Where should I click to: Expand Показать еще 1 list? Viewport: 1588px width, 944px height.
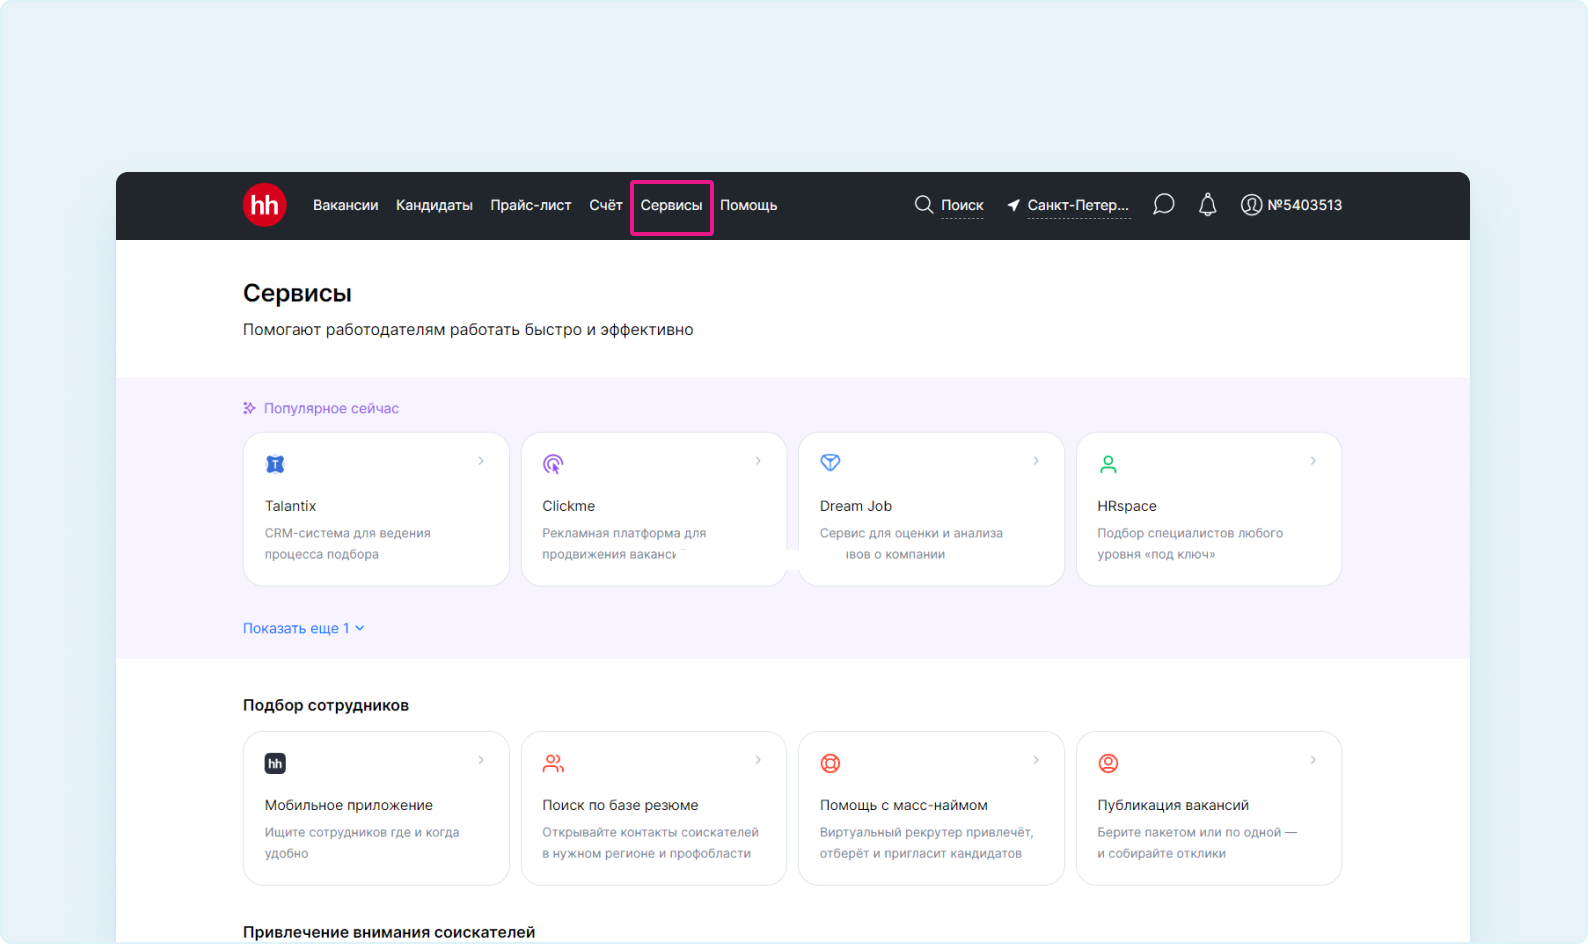click(304, 628)
